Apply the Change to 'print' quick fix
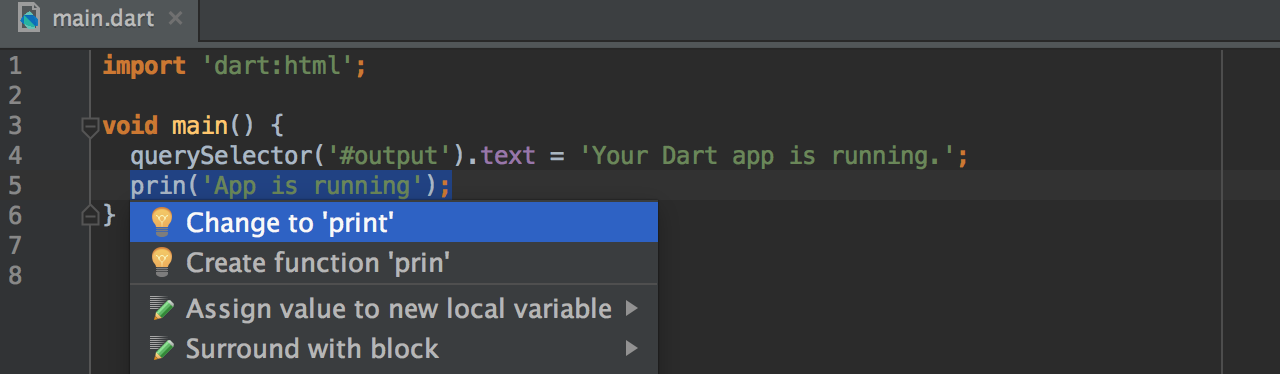 pyautogui.click(x=394, y=222)
